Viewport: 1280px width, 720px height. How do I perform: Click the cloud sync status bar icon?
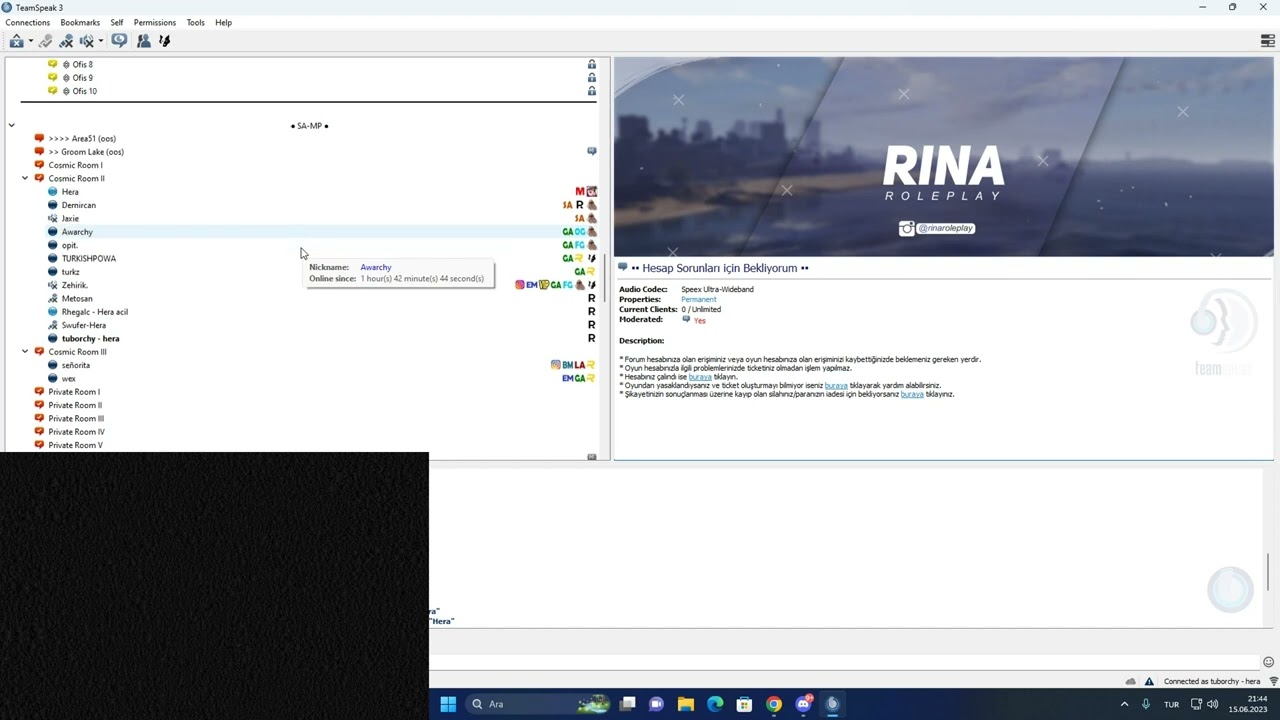click(x=1131, y=681)
